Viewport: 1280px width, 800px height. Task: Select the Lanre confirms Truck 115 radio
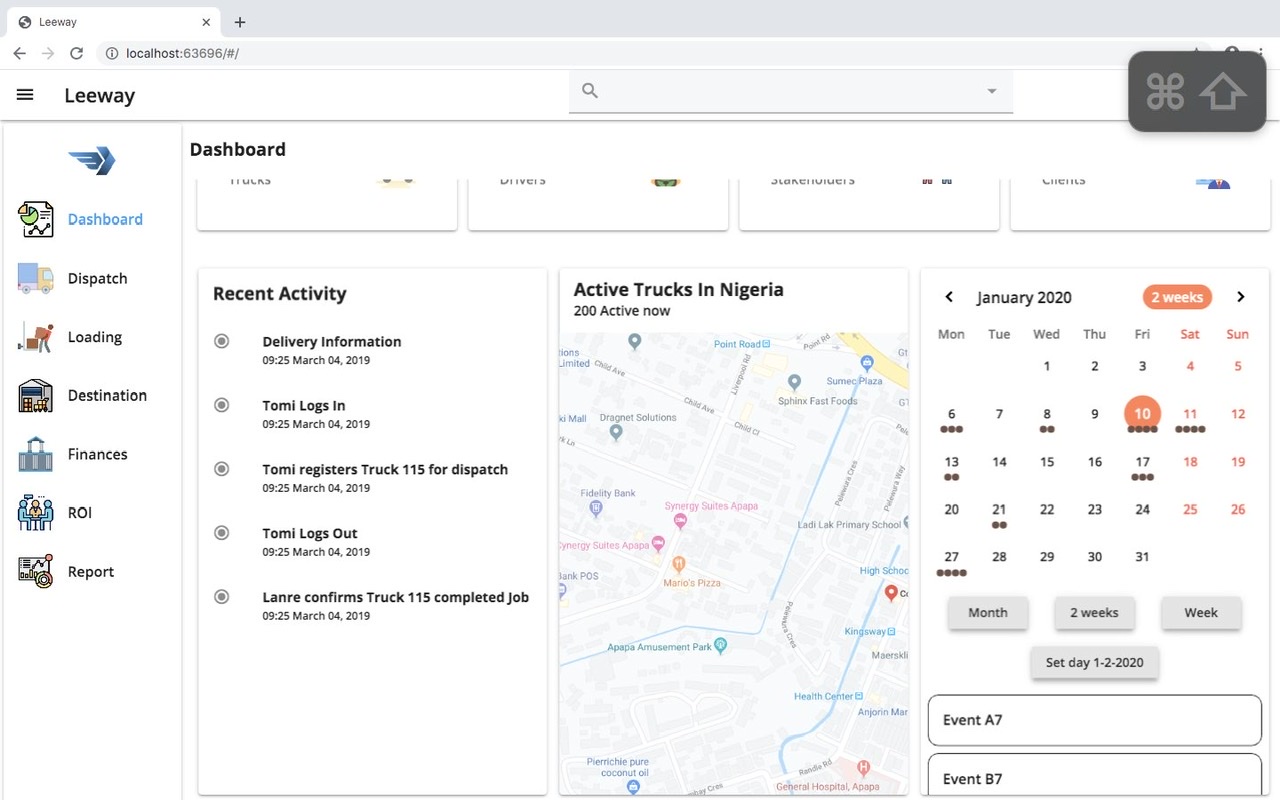click(x=222, y=597)
